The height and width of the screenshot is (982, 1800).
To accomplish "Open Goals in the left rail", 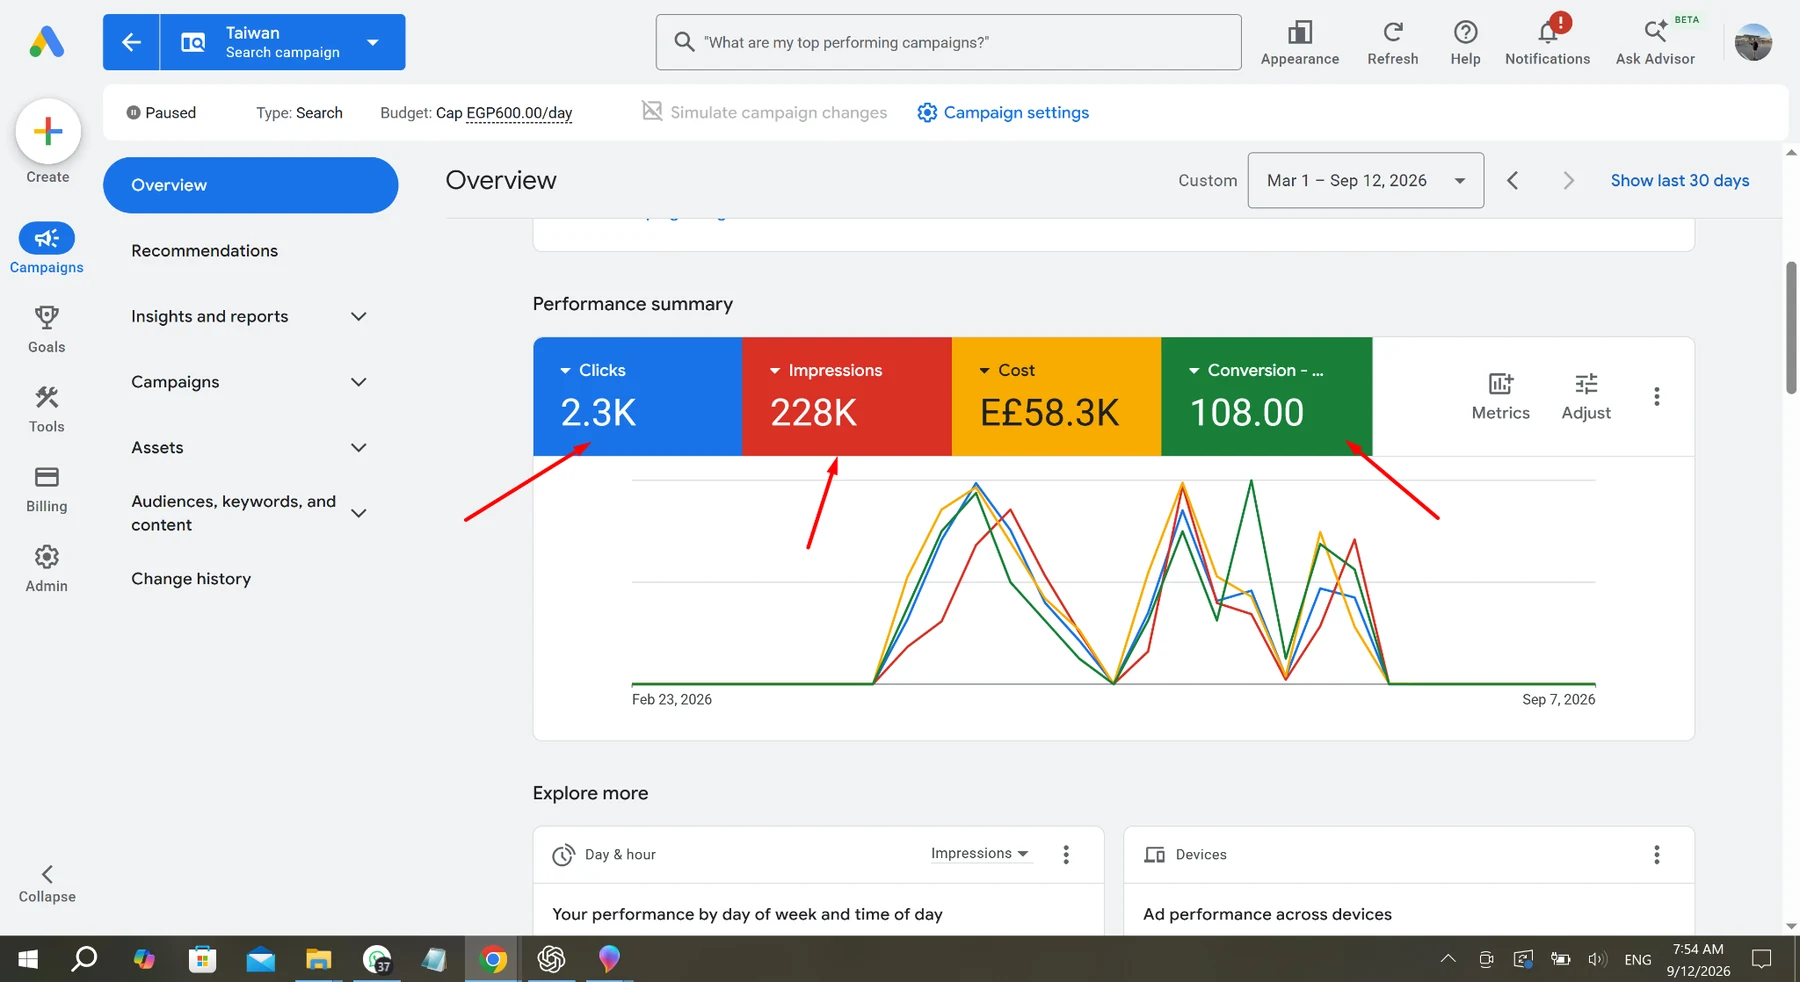I will [46, 329].
